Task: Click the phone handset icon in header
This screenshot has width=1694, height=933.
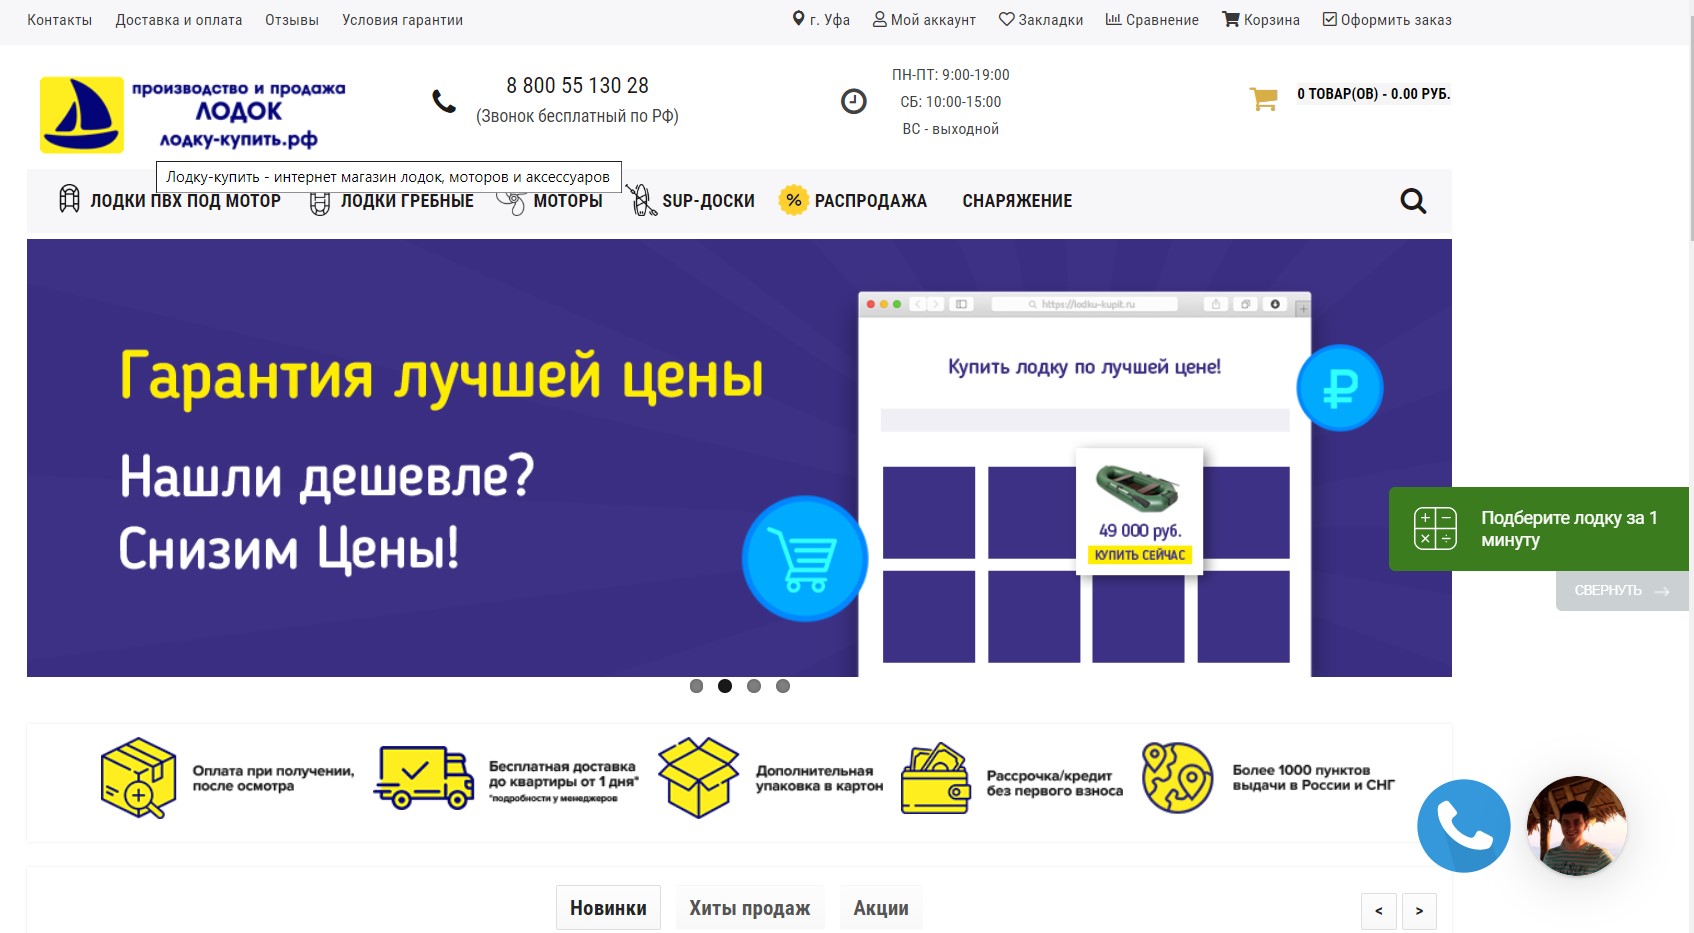Action: pyautogui.click(x=444, y=101)
